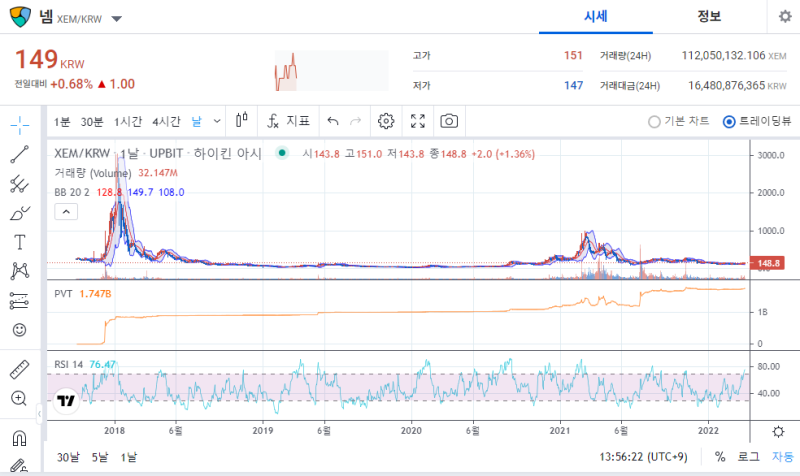Open price axis settings gear
The height and width of the screenshot is (476, 800).
coord(778,432)
